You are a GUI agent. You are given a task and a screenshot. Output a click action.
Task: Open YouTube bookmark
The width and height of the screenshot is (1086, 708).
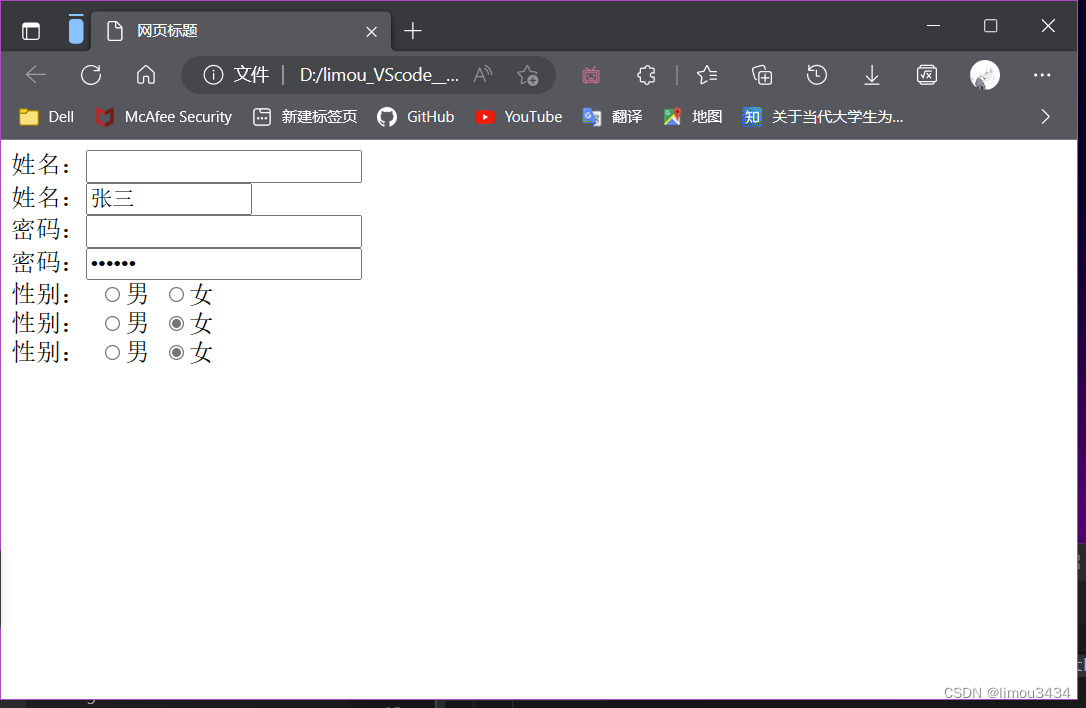(519, 117)
